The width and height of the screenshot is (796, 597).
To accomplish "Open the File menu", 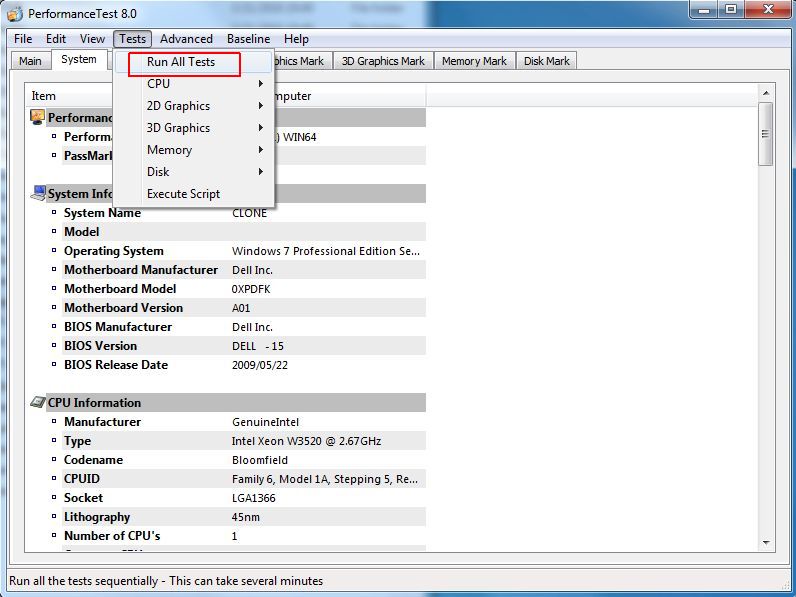I will (x=23, y=39).
